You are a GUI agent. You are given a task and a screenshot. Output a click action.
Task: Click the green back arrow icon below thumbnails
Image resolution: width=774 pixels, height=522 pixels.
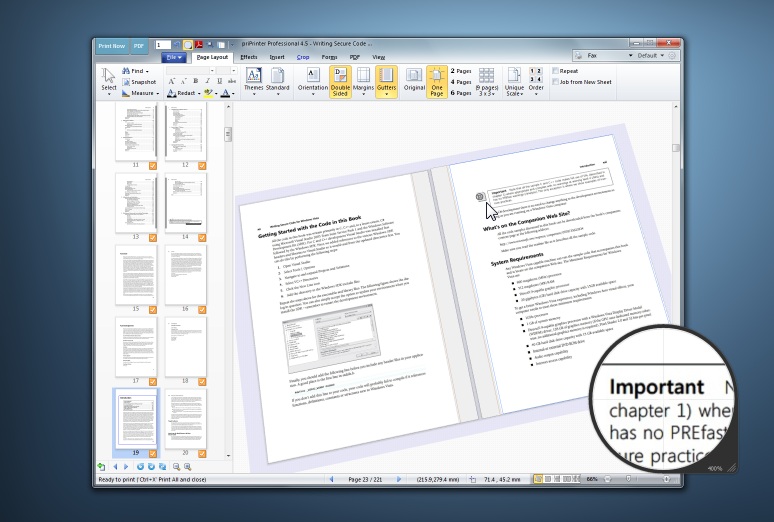101,467
